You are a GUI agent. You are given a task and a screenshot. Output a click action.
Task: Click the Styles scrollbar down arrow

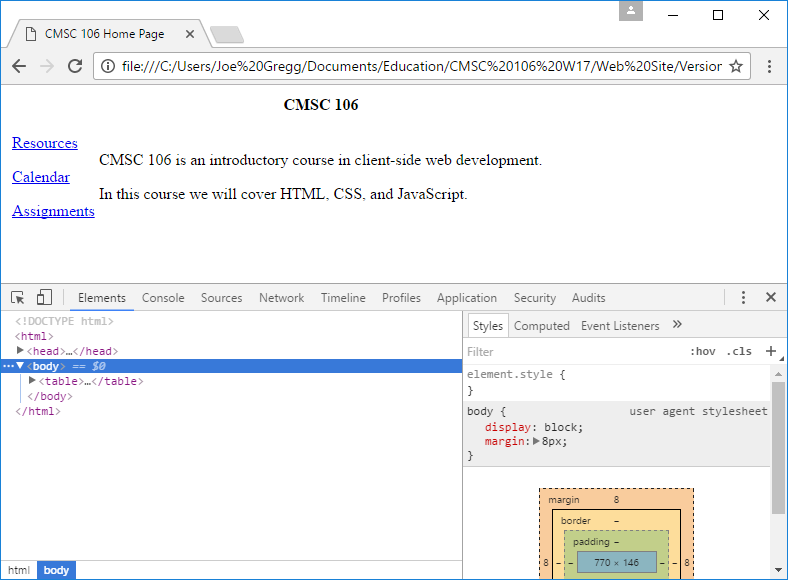pyautogui.click(x=778, y=570)
